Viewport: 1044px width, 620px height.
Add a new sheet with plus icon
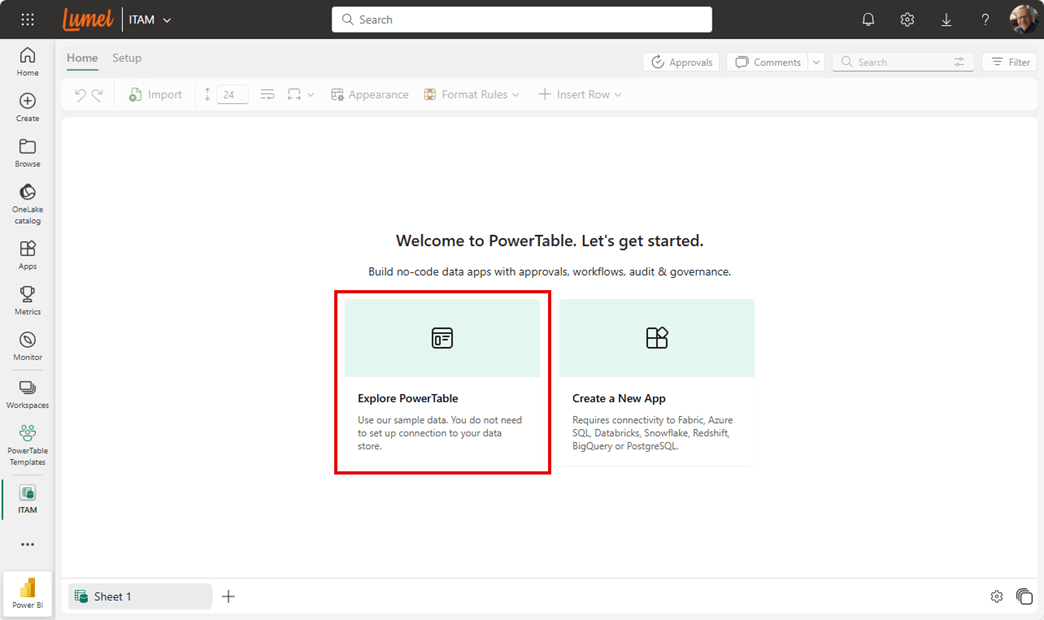(x=228, y=596)
